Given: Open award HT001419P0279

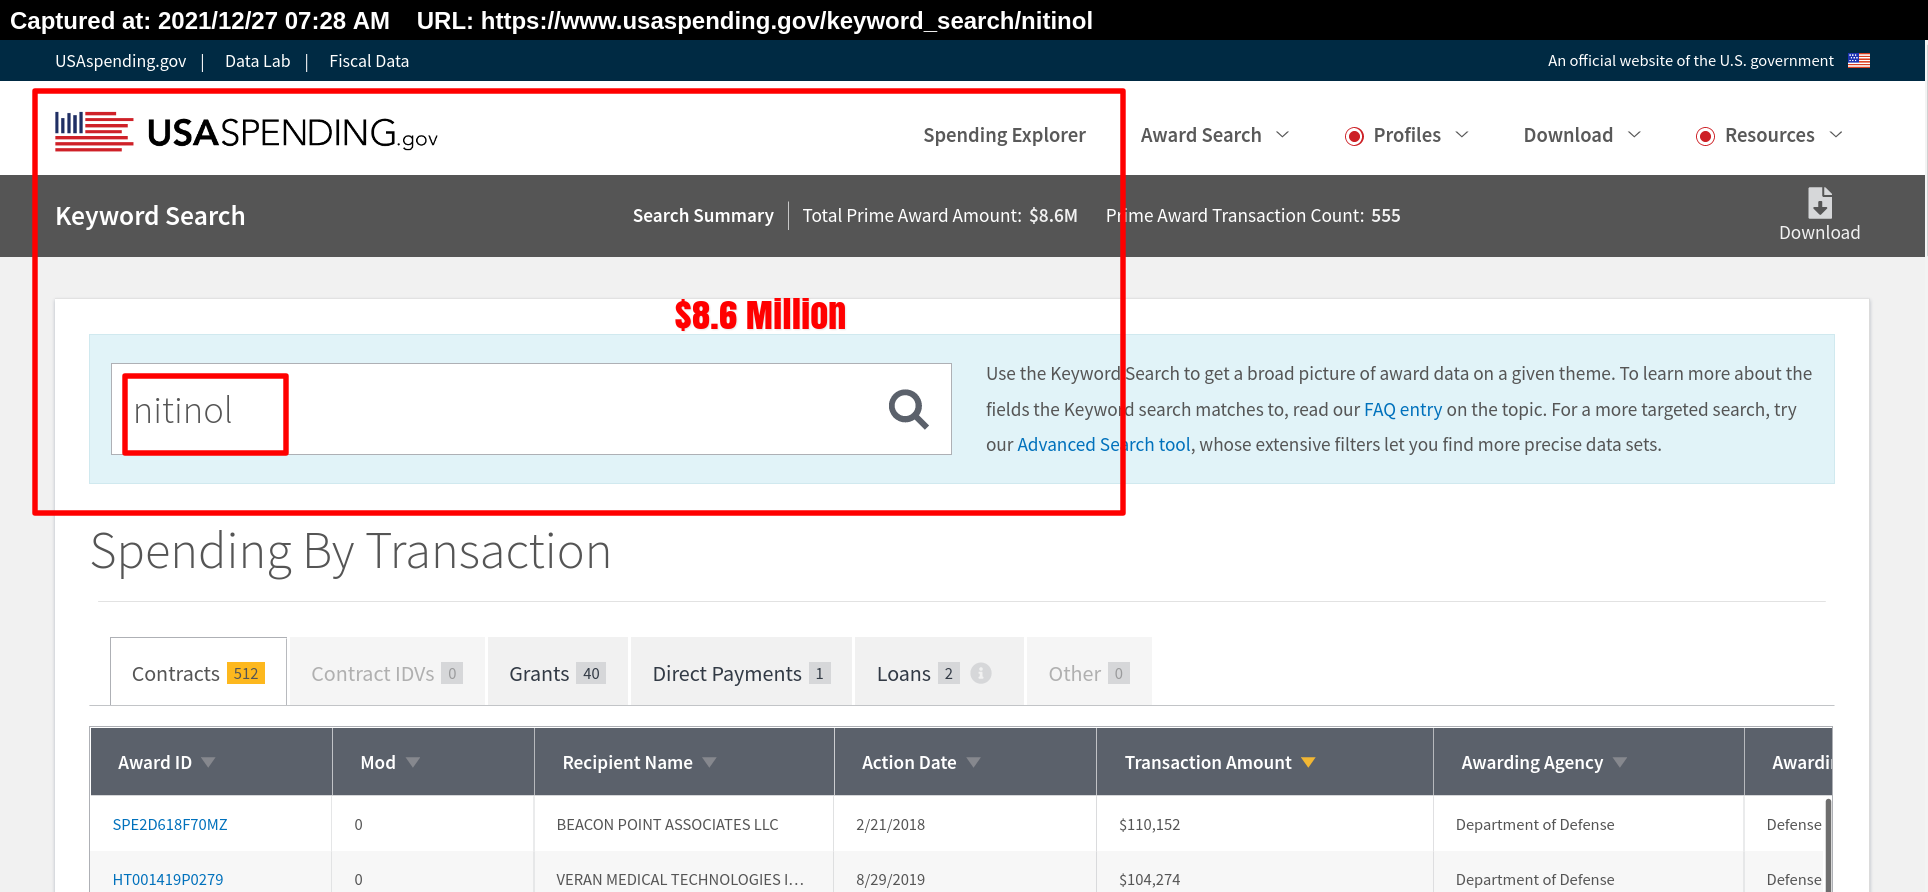Looking at the screenshot, I should tap(168, 879).
